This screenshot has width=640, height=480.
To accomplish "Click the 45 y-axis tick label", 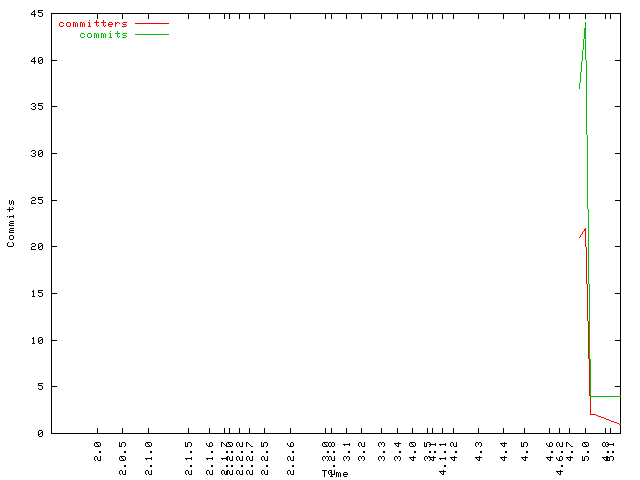I will 36,14.
